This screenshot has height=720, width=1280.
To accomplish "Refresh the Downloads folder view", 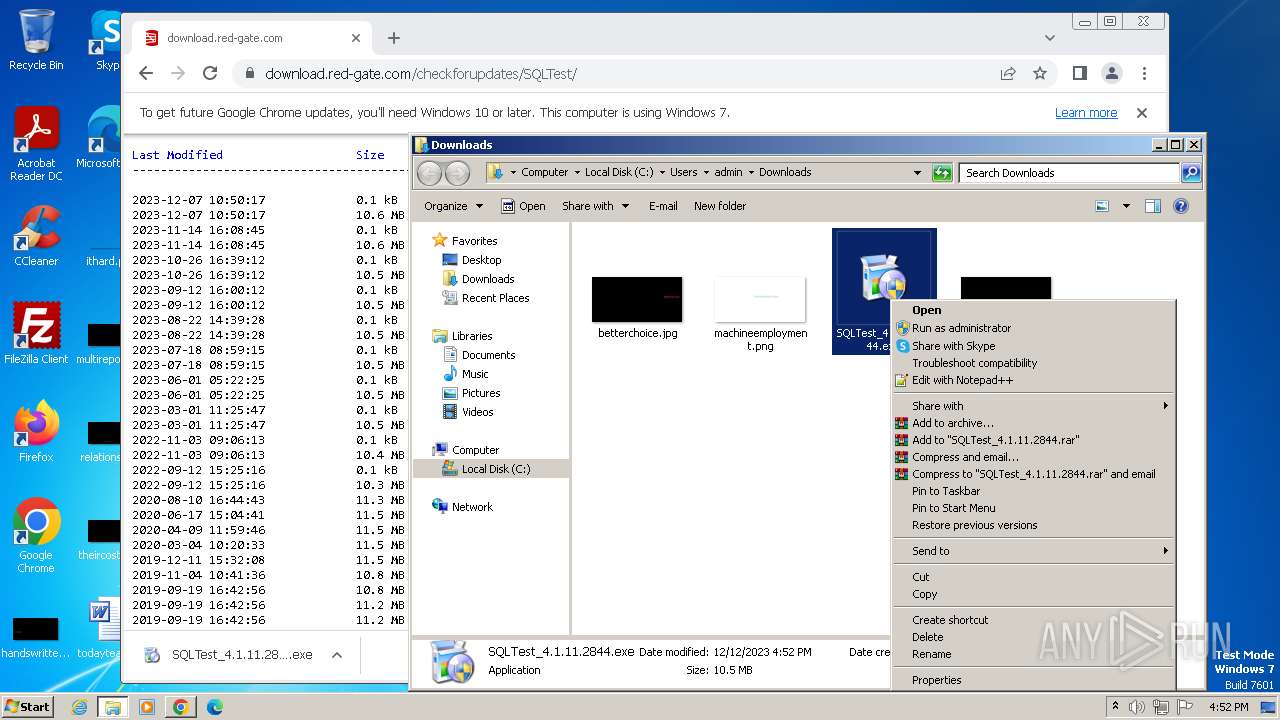I will [942, 173].
